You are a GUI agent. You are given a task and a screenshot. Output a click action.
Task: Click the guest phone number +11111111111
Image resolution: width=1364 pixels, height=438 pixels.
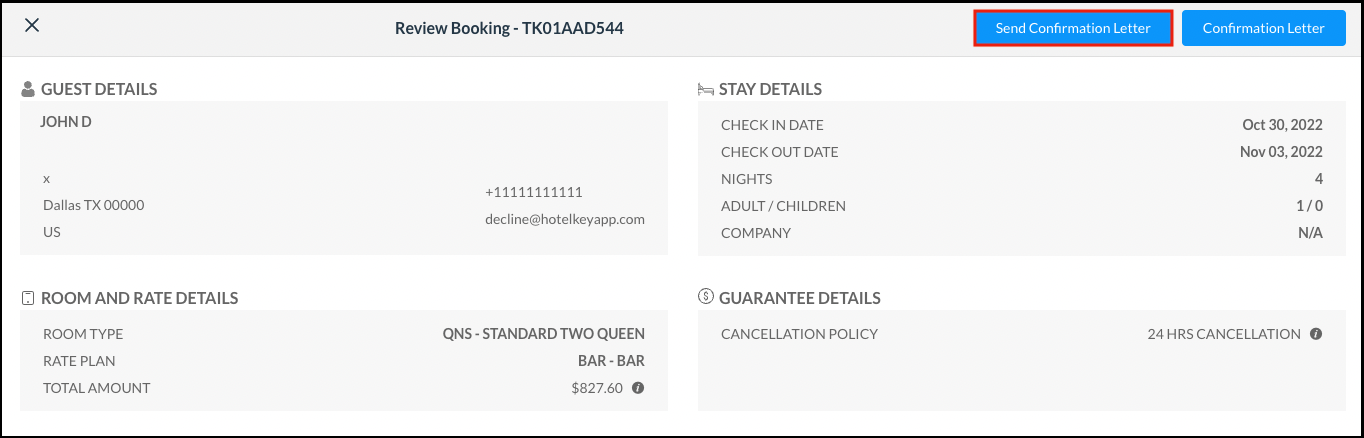pyautogui.click(x=534, y=192)
